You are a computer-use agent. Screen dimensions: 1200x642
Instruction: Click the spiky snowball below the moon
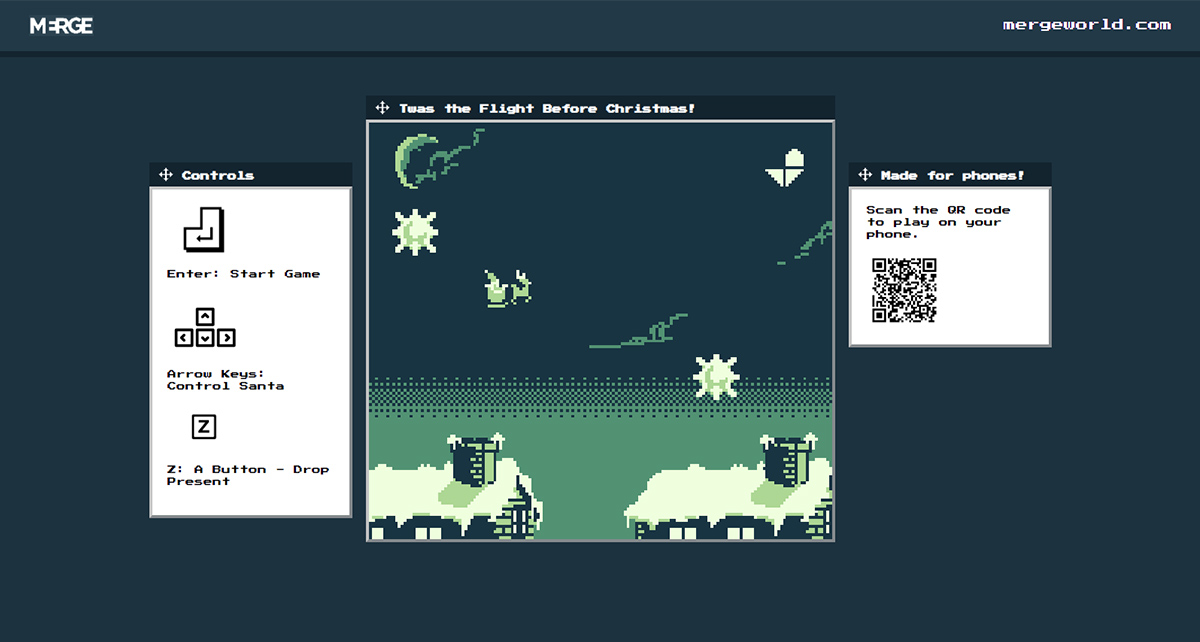click(x=415, y=232)
